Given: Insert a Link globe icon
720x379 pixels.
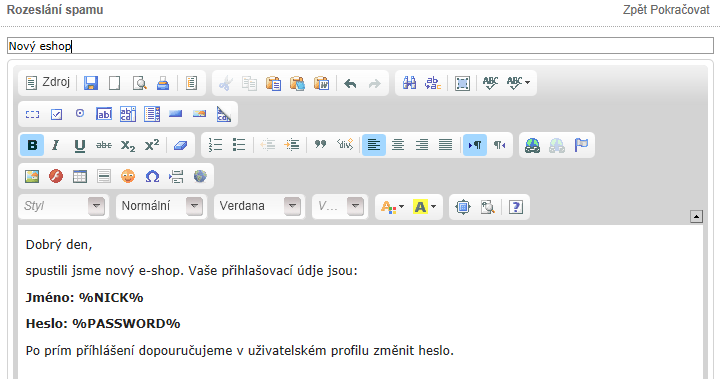Looking at the screenshot, I should [x=533, y=145].
